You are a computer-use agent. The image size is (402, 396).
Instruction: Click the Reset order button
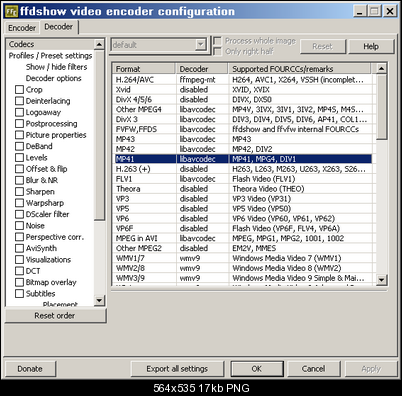(55, 315)
